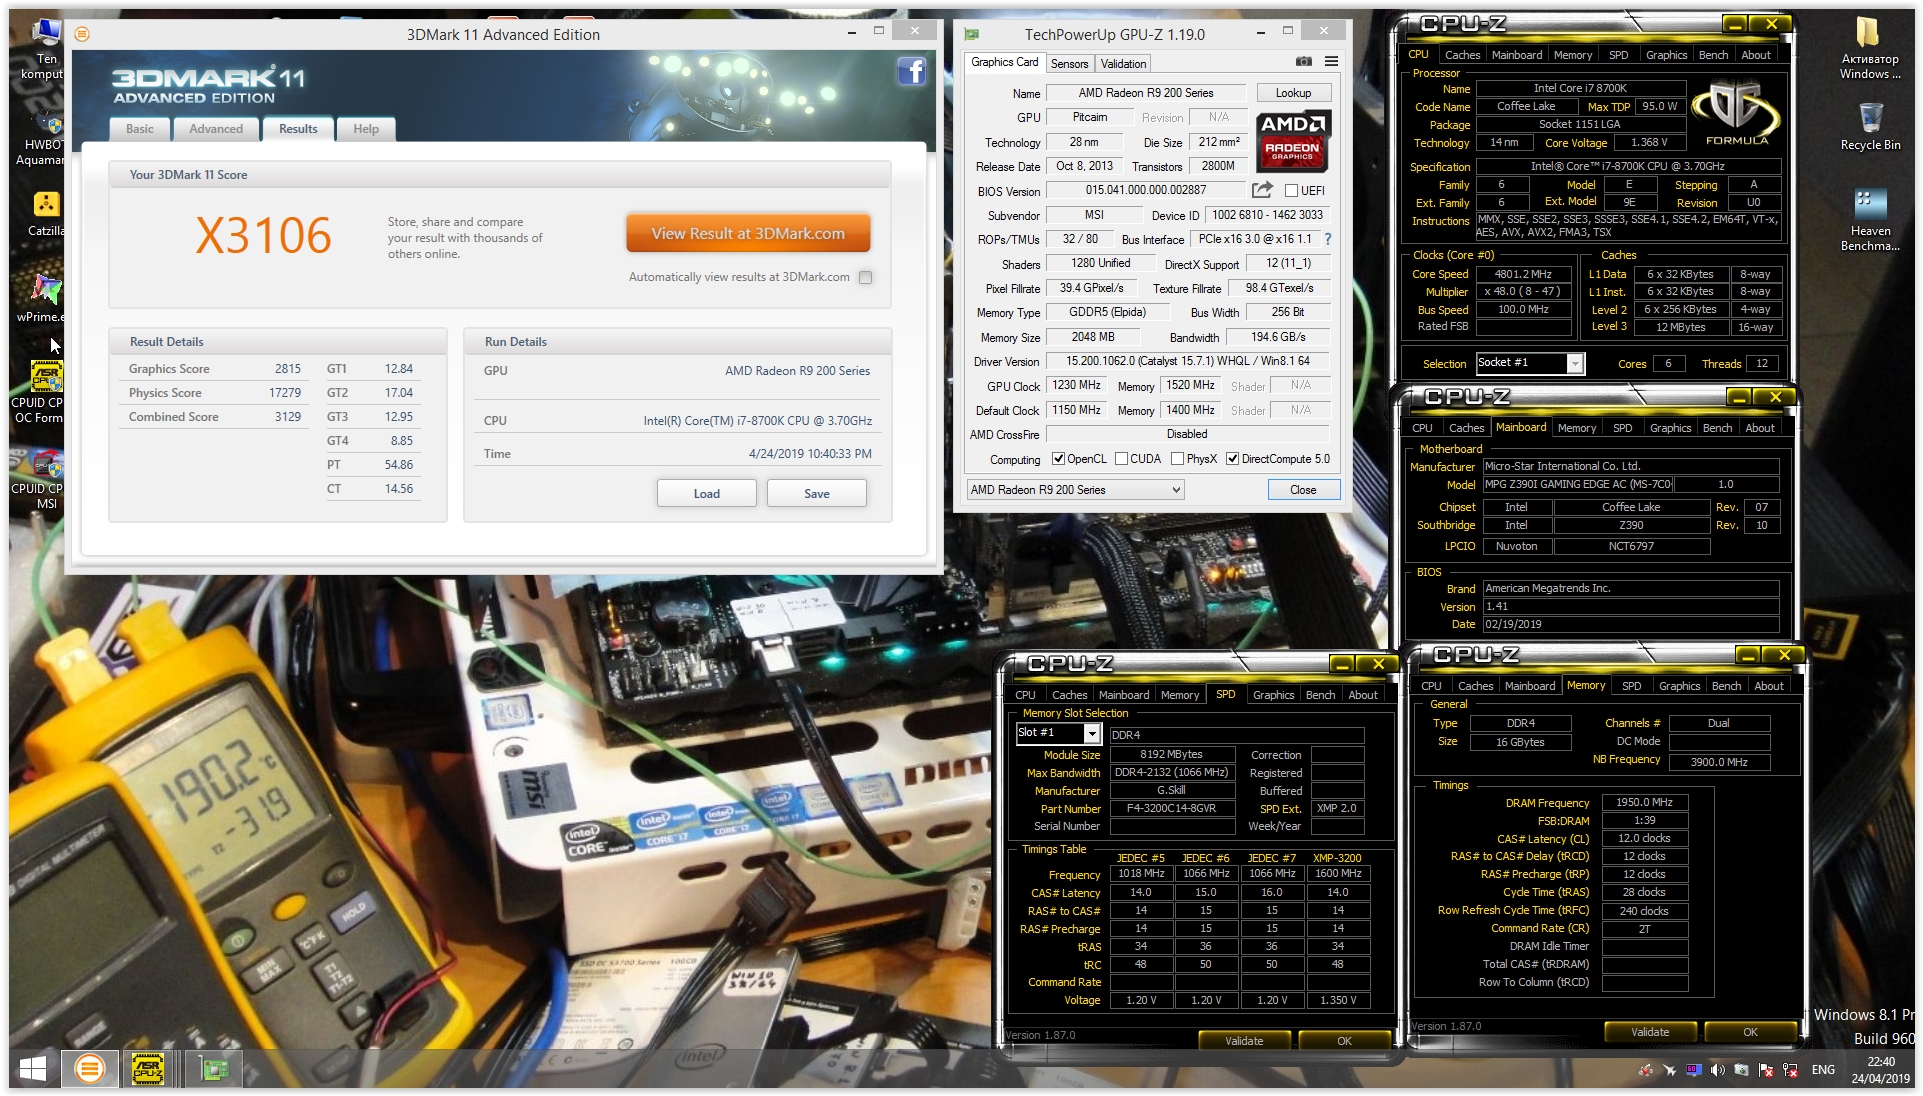Screen dimensions: 1923x1096
Task: Select the CPUID CPU-Z MSI desktop shortcut
Action: (40, 480)
